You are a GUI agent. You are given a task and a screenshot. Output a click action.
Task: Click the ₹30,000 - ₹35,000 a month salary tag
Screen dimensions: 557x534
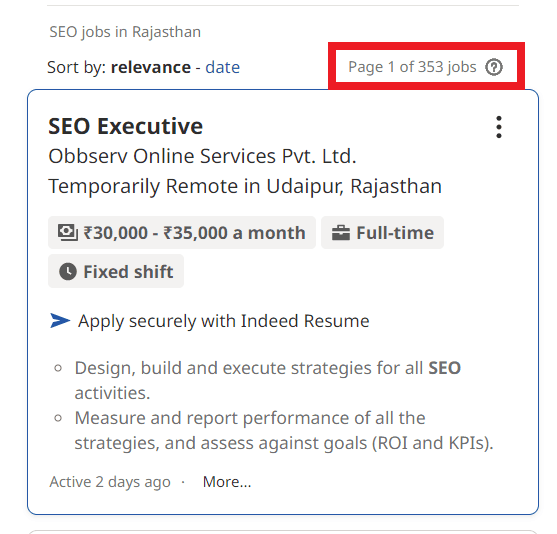point(182,233)
